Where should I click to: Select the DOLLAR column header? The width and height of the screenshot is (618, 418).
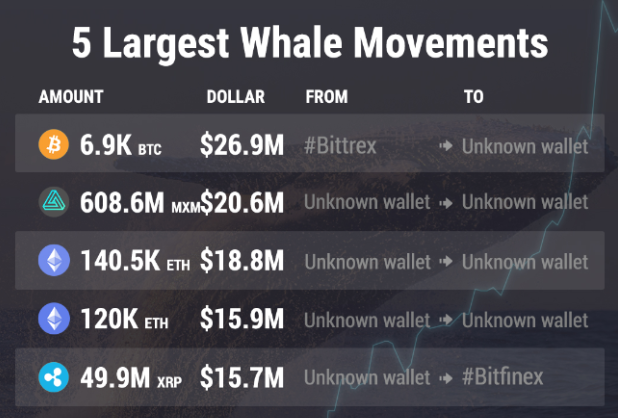[x=236, y=97]
